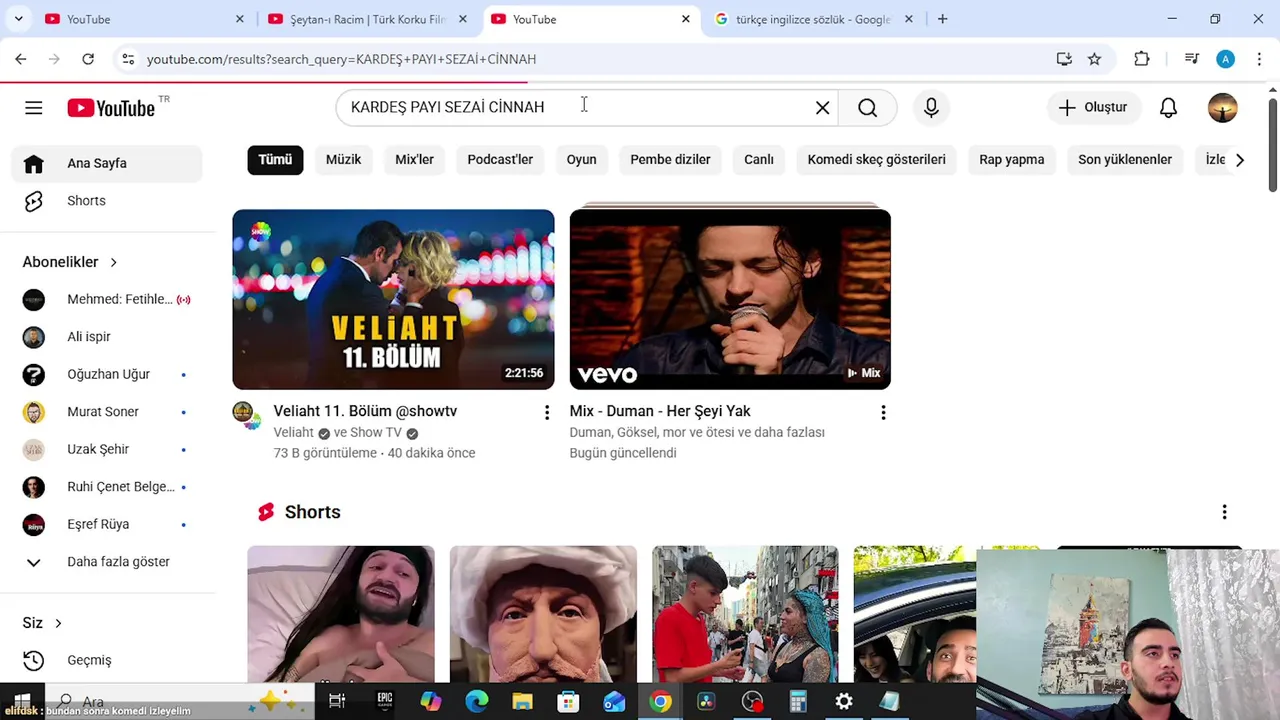Play the Veliaht 11. Bölüm thumbnail
1280x720 pixels.
pyautogui.click(x=393, y=299)
